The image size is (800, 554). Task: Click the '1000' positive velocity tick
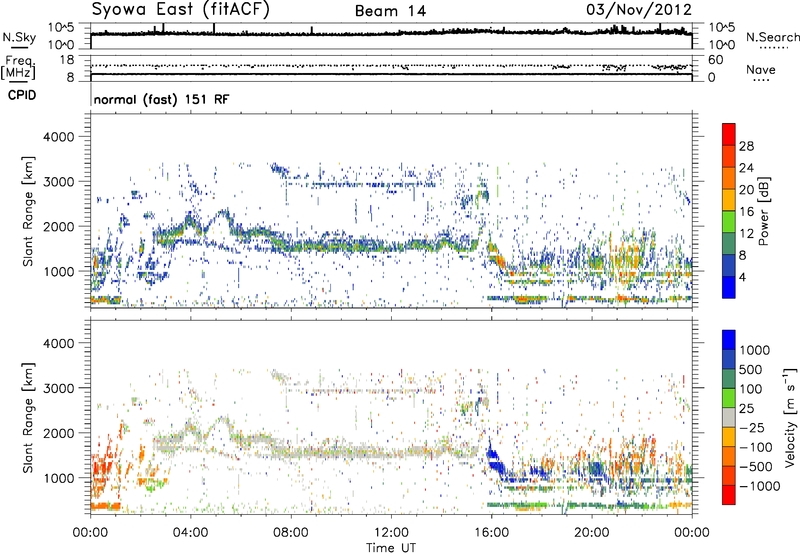tap(754, 350)
